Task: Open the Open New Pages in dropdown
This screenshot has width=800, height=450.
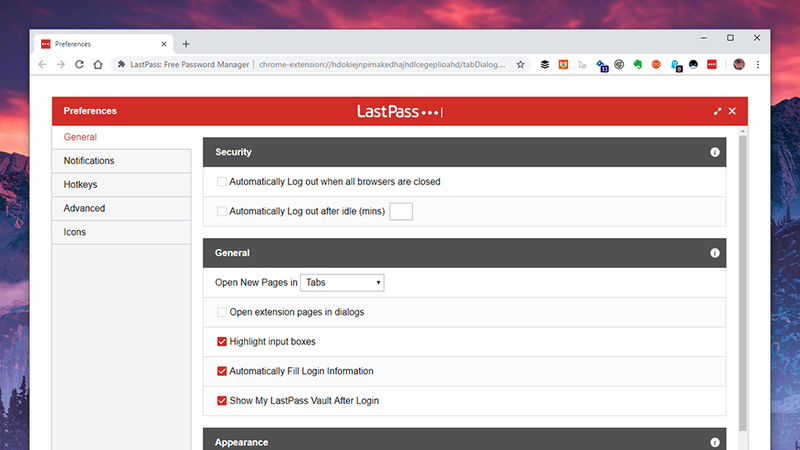Action: pos(342,283)
